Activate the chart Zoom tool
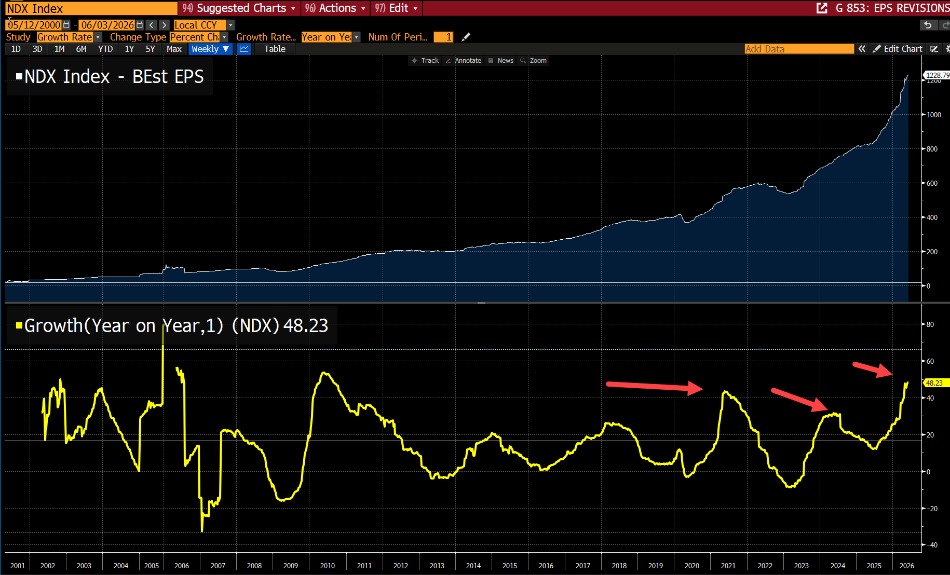This screenshot has height=575, width=950. point(534,61)
